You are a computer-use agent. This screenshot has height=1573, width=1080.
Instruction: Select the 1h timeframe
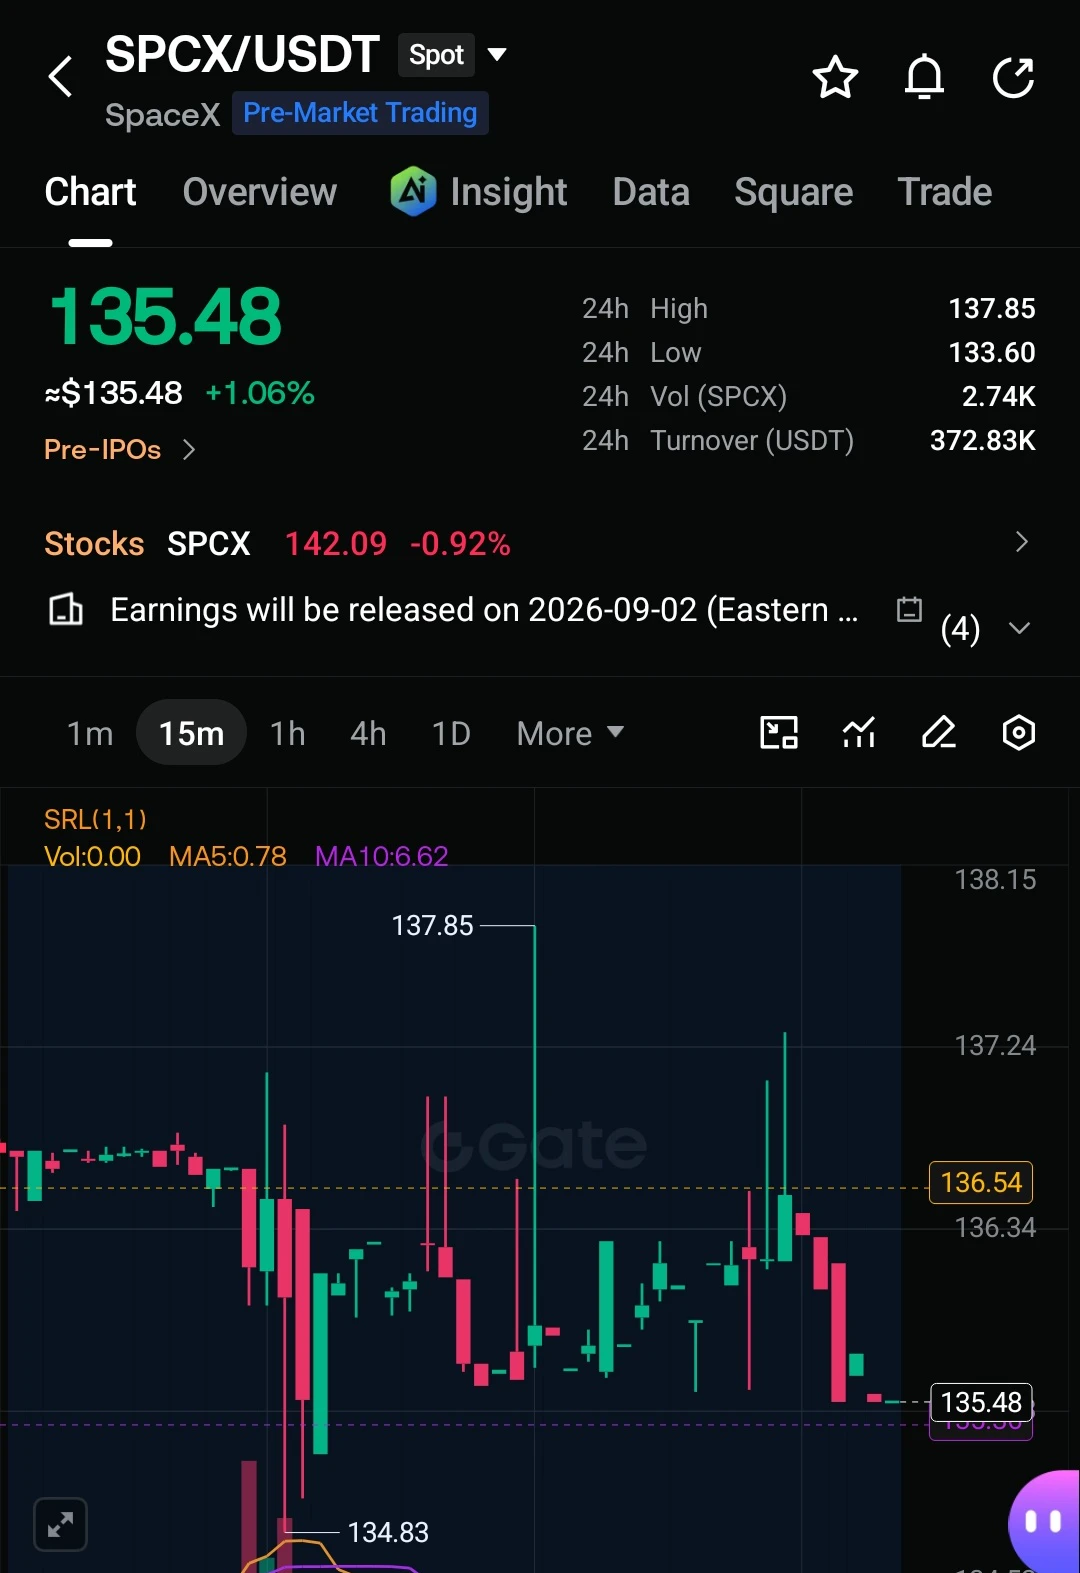(x=288, y=734)
